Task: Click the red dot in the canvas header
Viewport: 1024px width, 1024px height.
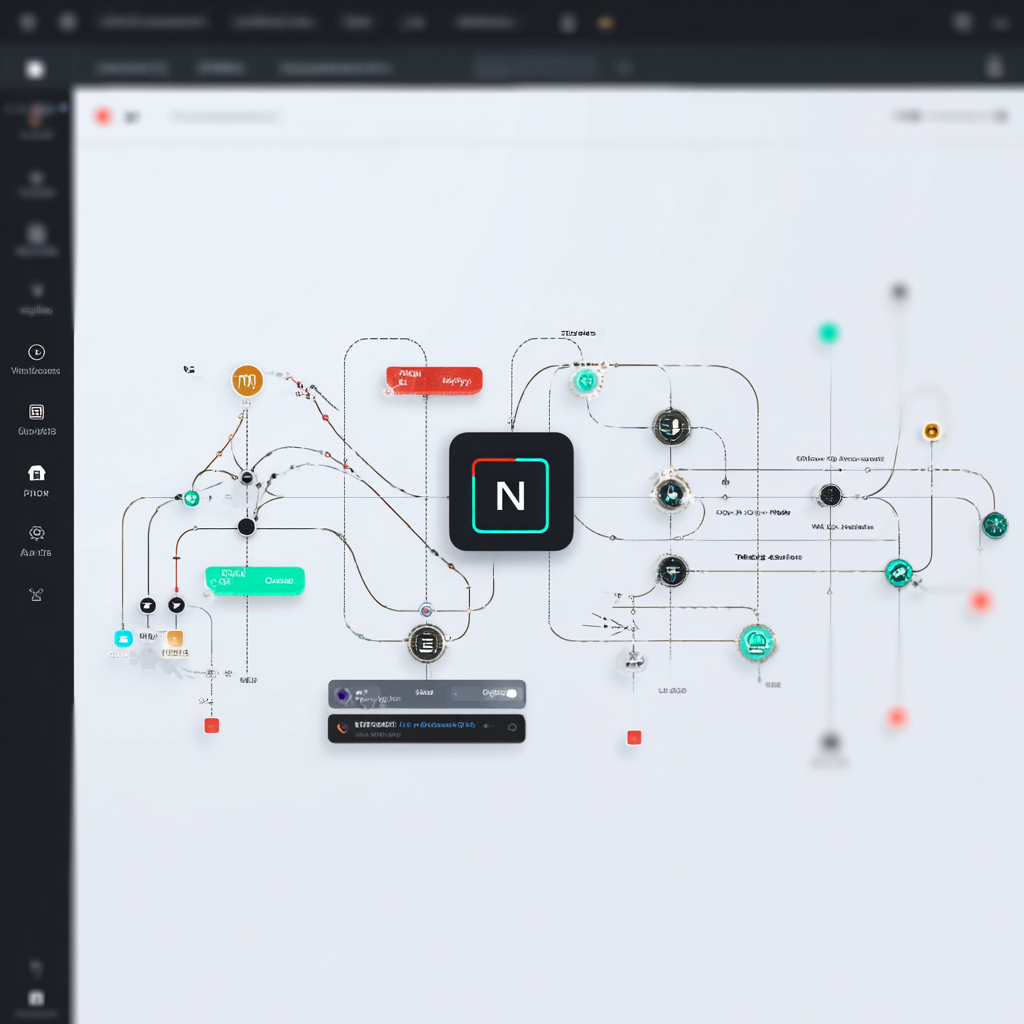Action: coord(103,116)
